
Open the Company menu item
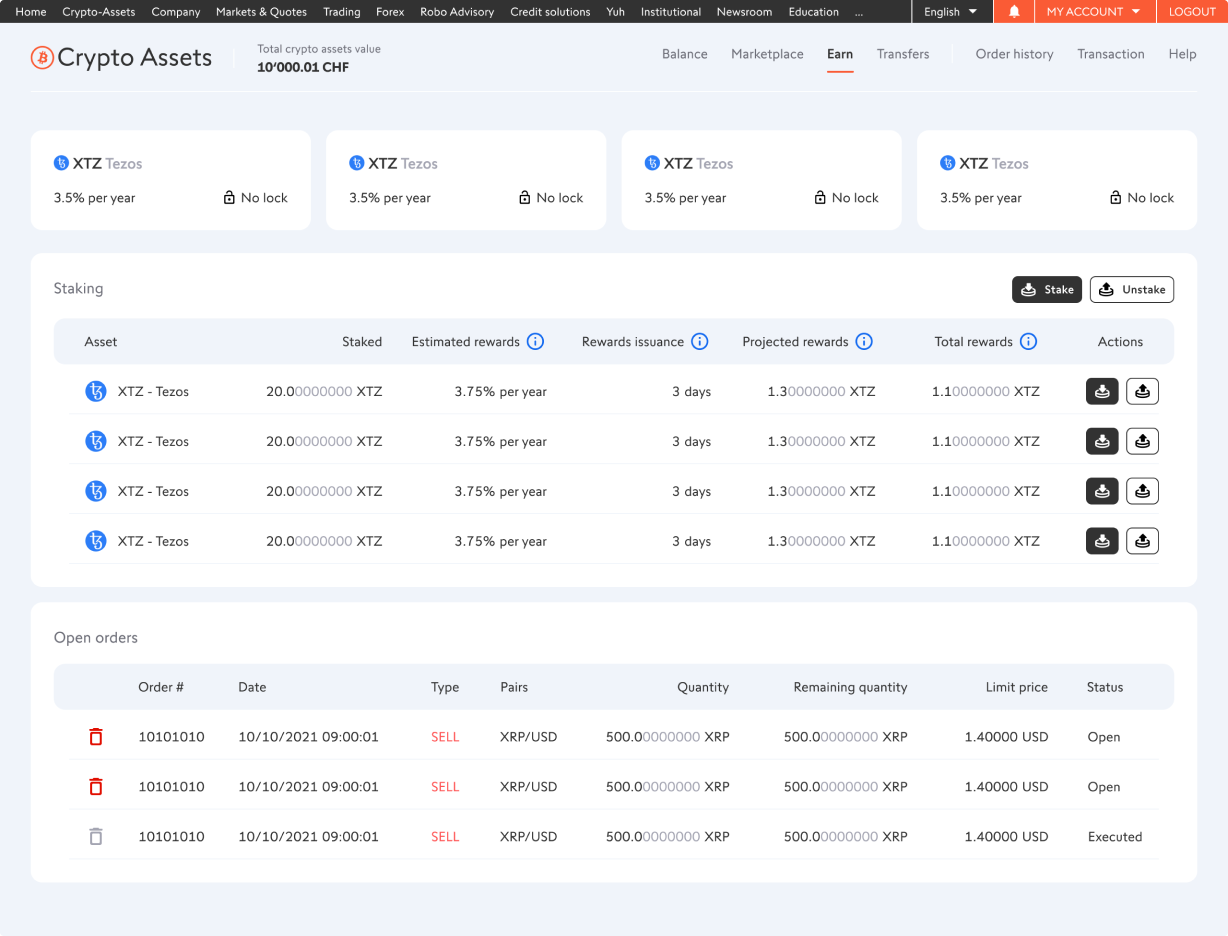176,12
